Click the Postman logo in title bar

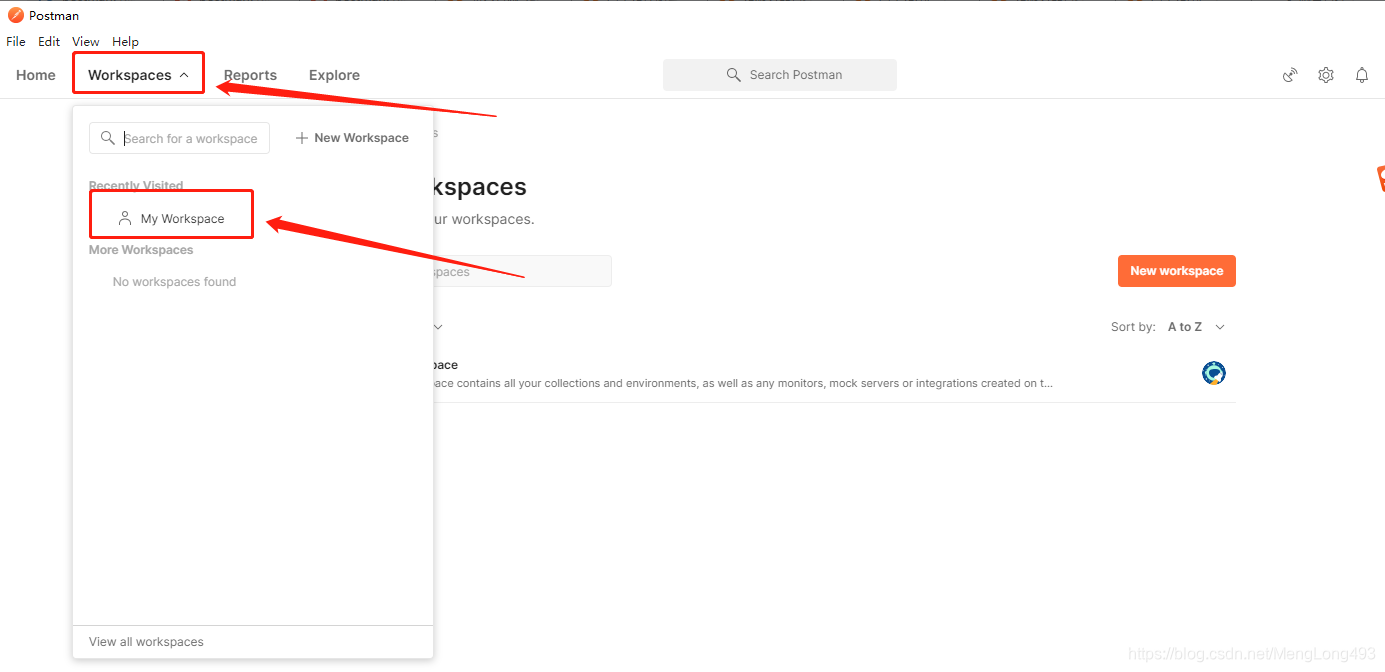[x=16, y=15]
